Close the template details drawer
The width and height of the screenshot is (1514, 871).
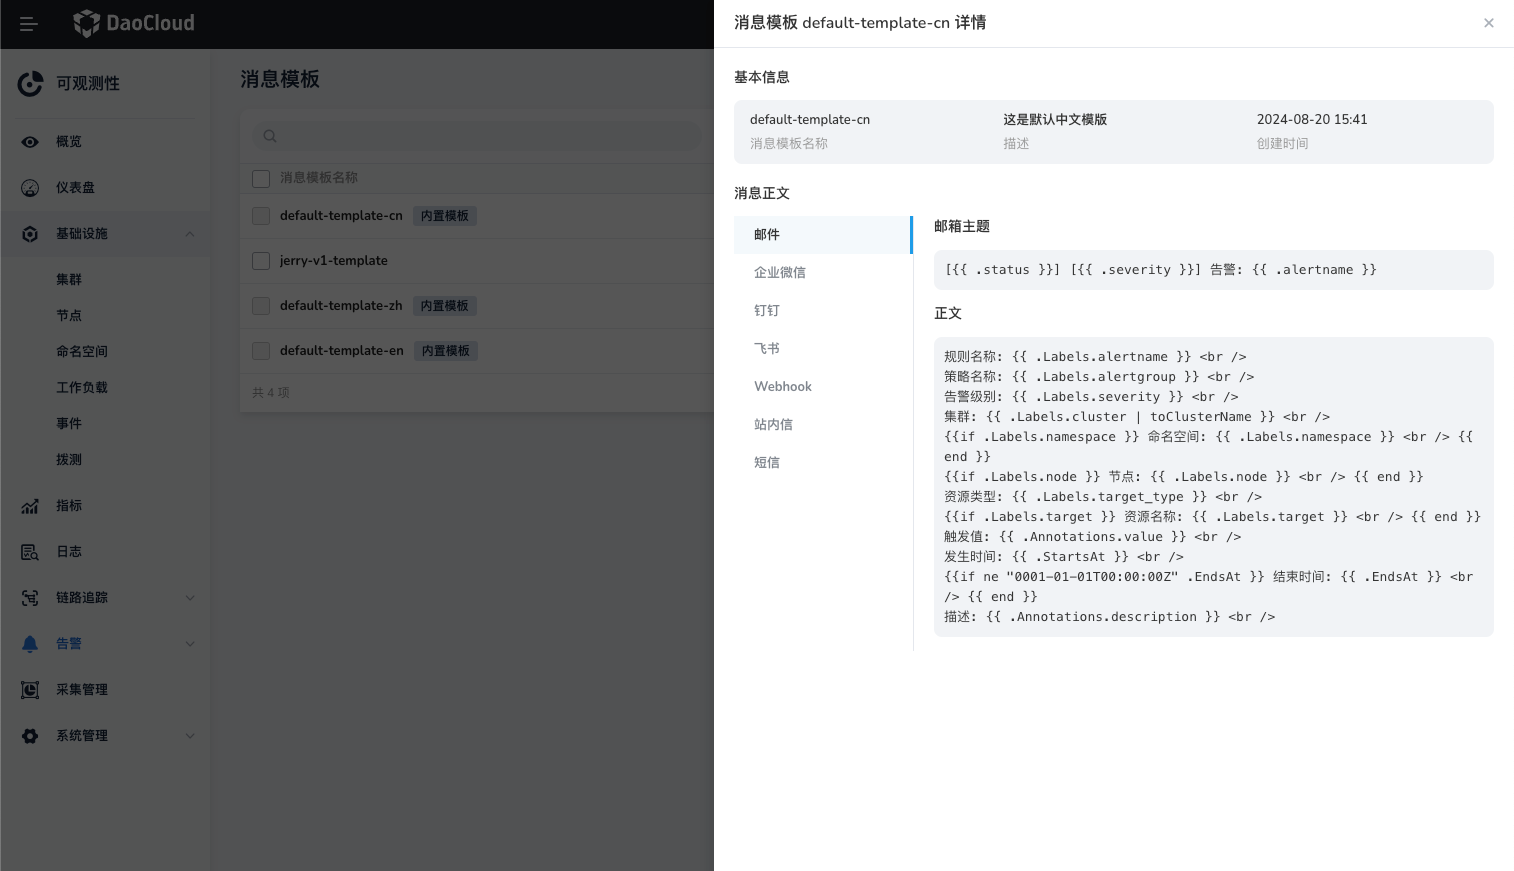pyautogui.click(x=1488, y=23)
